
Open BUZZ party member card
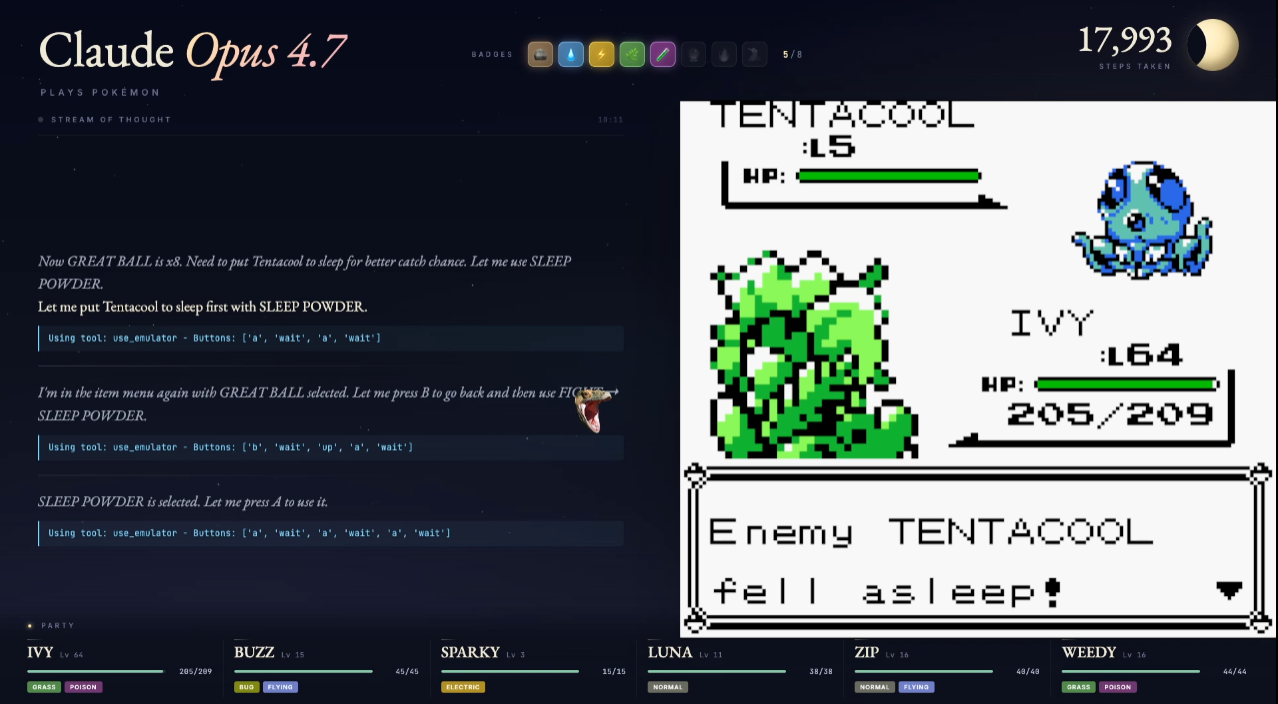click(326, 667)
